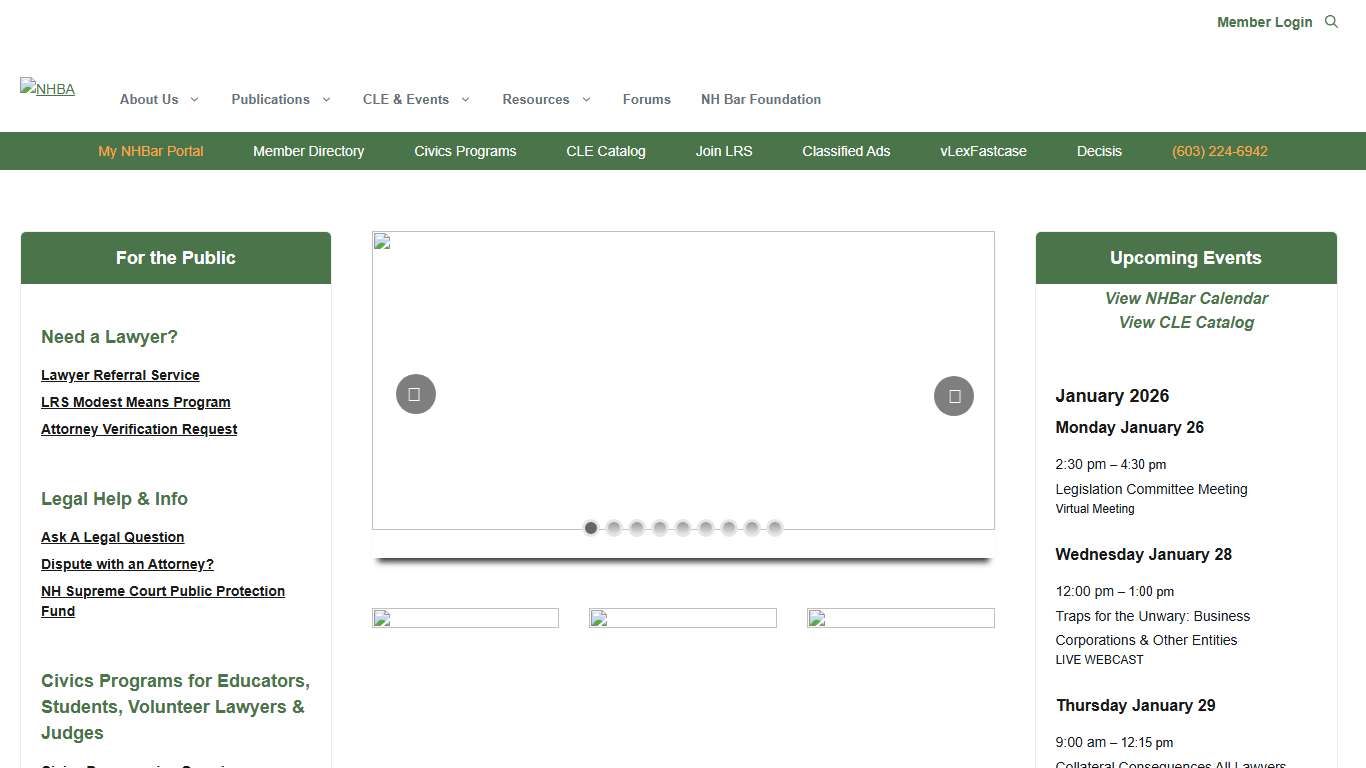Advance carousel to next slide
The image size is (1366, 768).
(953, 396)
